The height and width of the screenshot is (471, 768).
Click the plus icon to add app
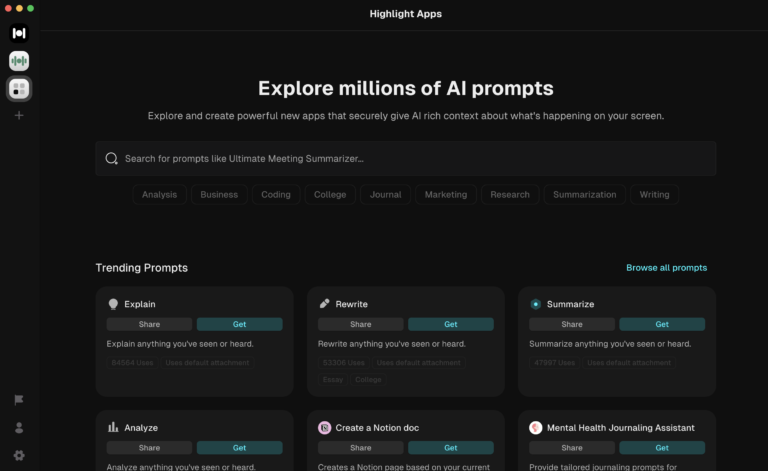19,116
